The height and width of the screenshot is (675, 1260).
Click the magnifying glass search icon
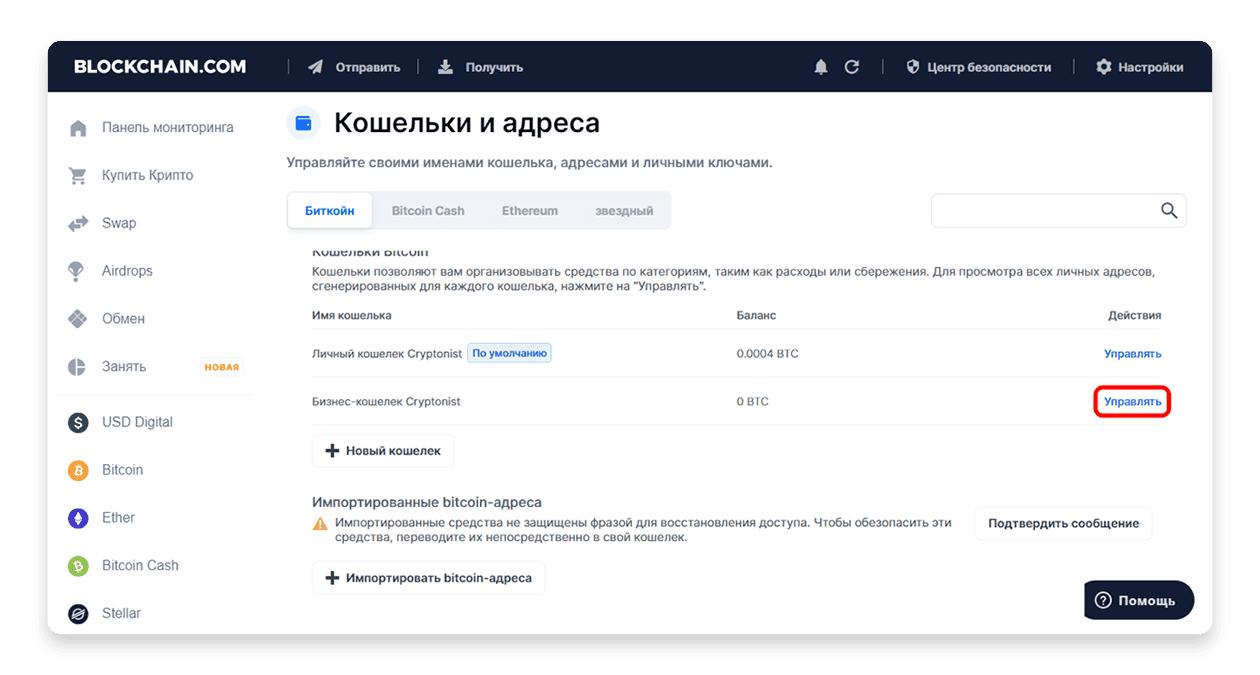1169,211
